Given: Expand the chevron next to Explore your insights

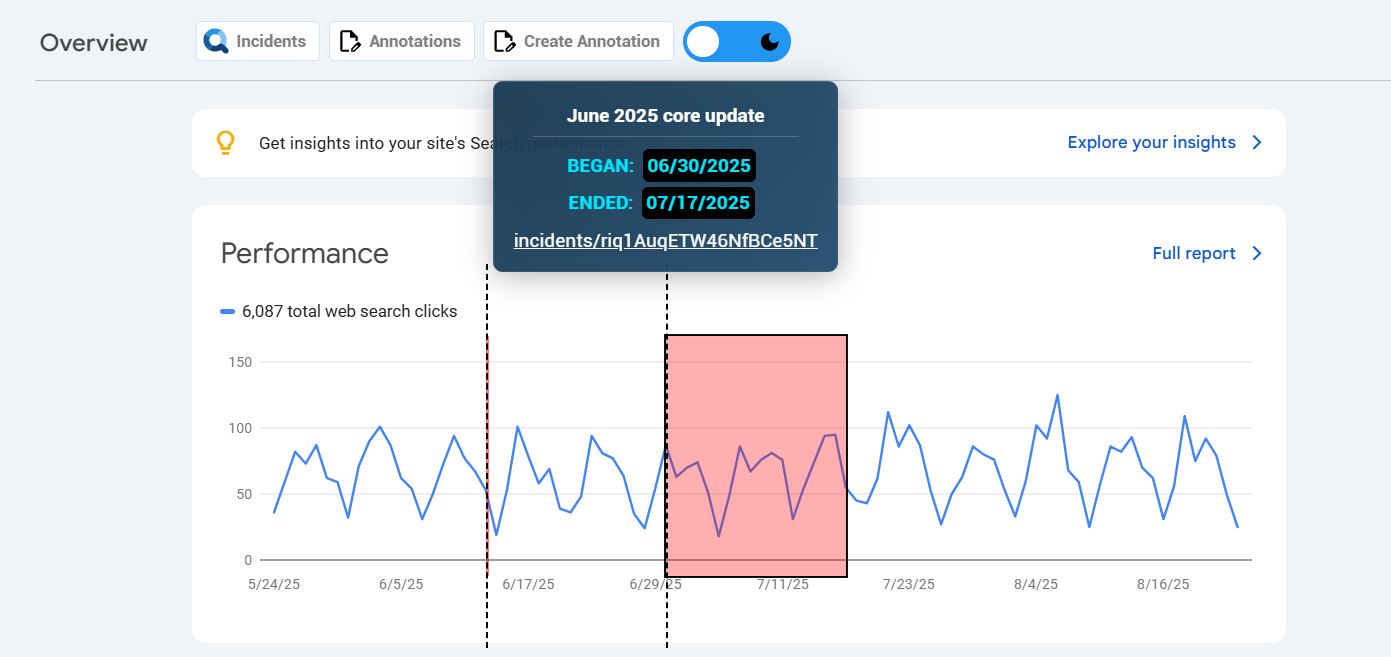Looking at the screenshot, I should coord(1257,143).
